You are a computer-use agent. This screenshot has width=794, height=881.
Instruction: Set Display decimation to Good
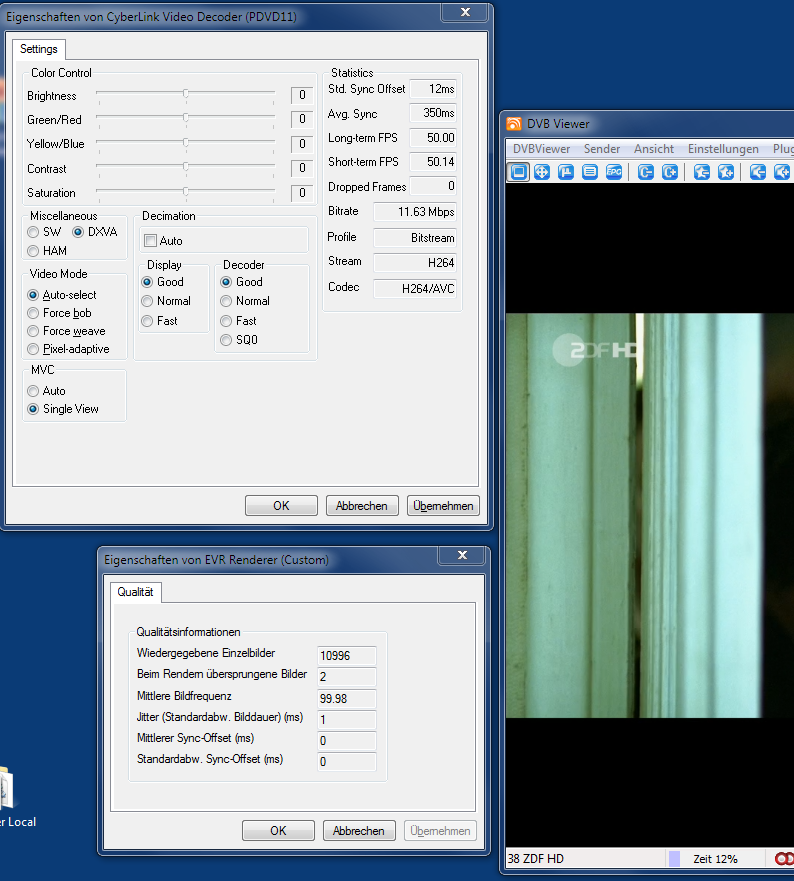click(x=147, y=282)
